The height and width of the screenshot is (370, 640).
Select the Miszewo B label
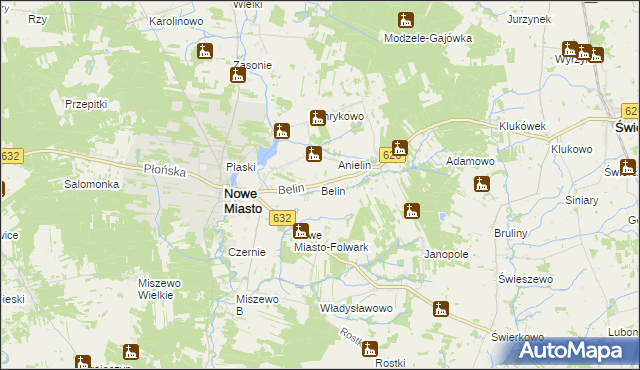click(x=257, y=305)
